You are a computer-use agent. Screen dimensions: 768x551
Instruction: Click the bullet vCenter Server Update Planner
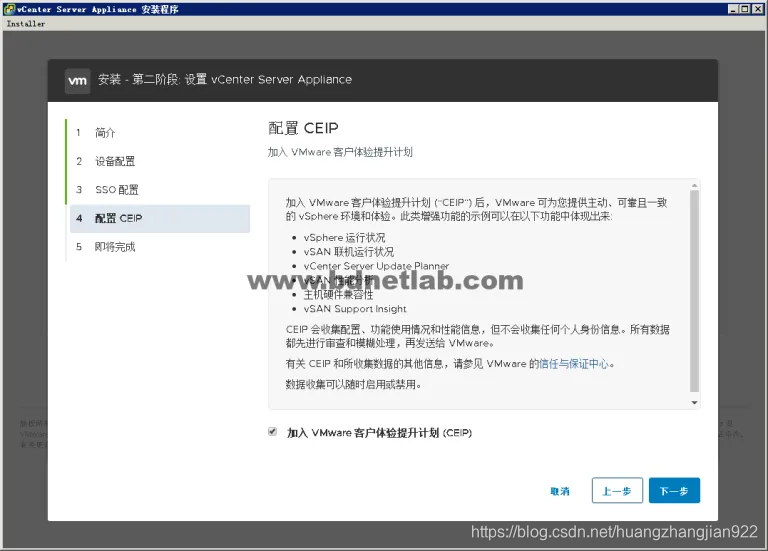[376, 266]
